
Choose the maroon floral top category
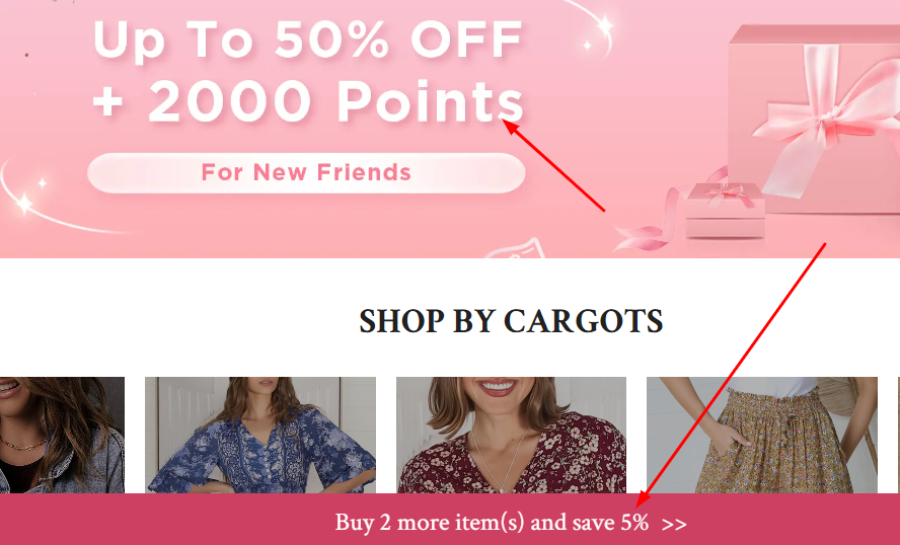click(511, 435)
